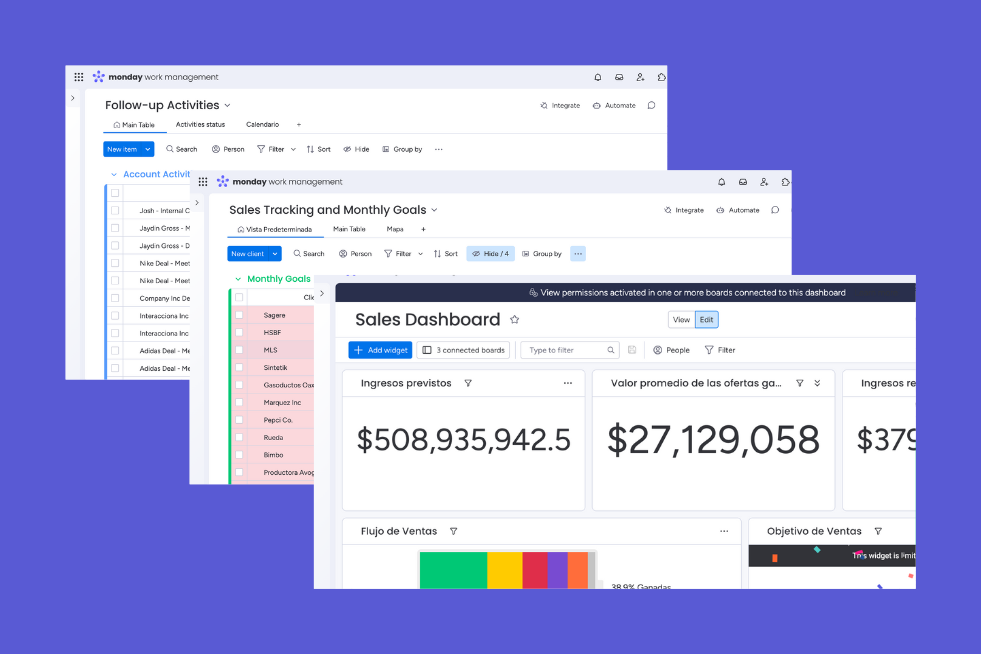Add a view in Follow-up Activities board
Image resolution: width=981 pixels, height=654 pixels.
click(298, 125)
